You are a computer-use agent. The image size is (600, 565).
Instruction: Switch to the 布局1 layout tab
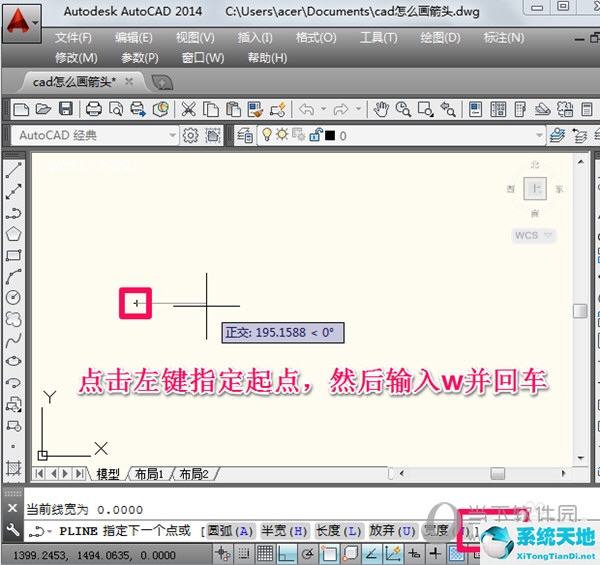tap(149, 474)
